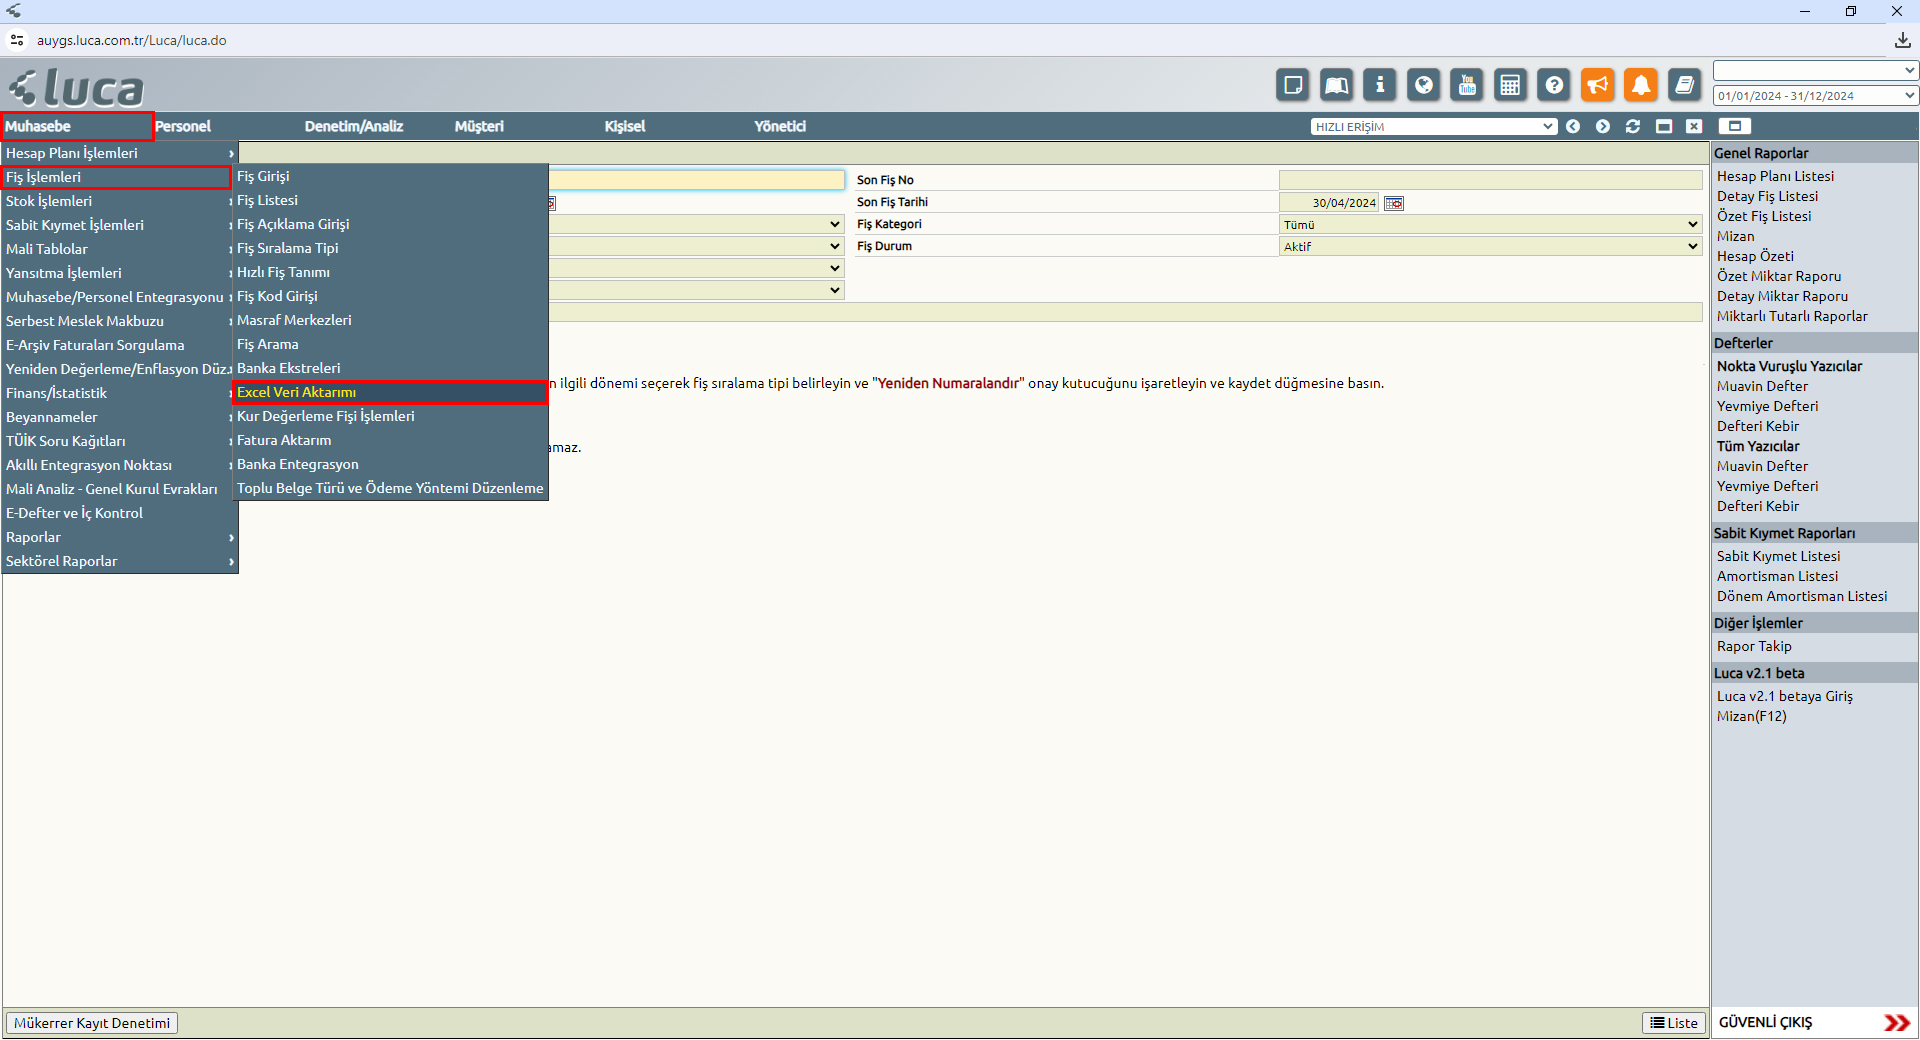Click the Son Fiş No field
This screenshot has width=1920, height=1040.
(x=1490, y=180)
